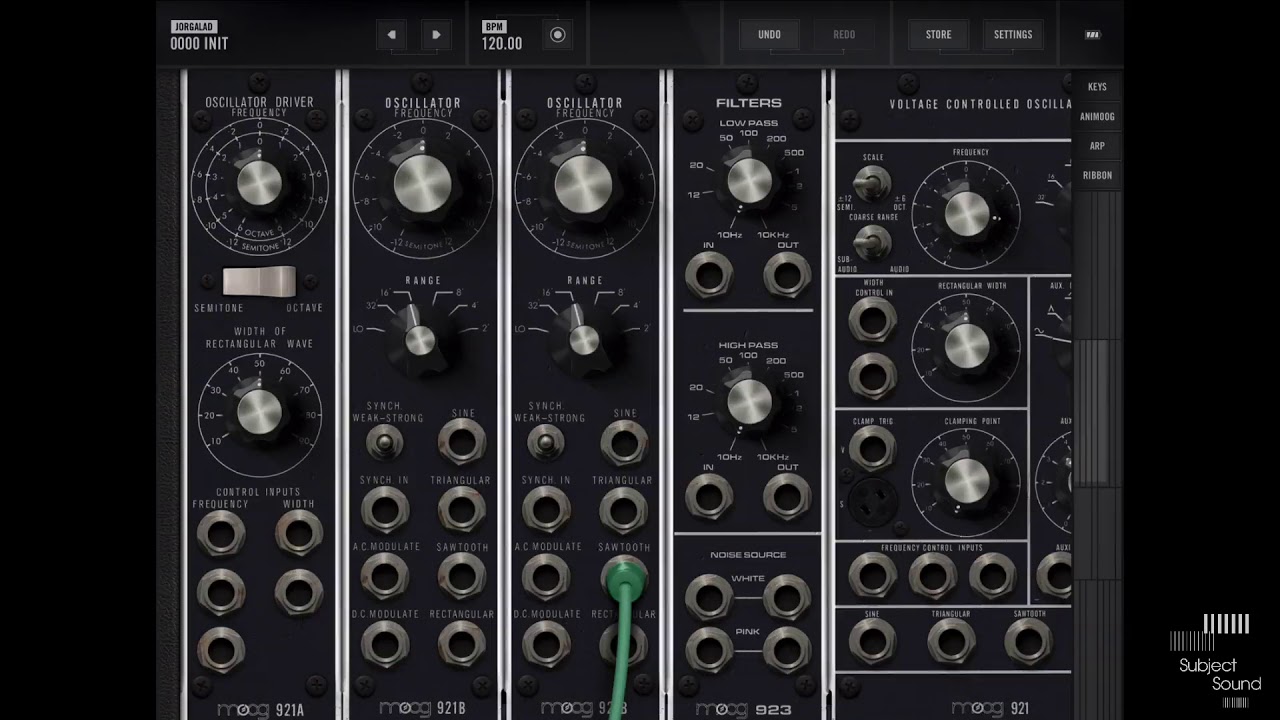The width and height of the screenshot is (1280, 720).
Task: Tap D.C. Modulate jack on left 921B
Action: (384, 643)
